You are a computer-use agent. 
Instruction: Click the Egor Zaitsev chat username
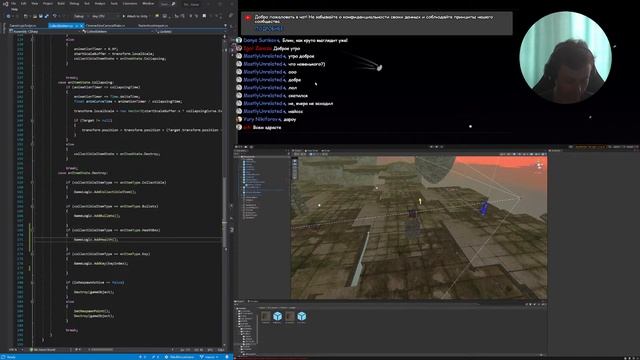[x=257, y=48]
